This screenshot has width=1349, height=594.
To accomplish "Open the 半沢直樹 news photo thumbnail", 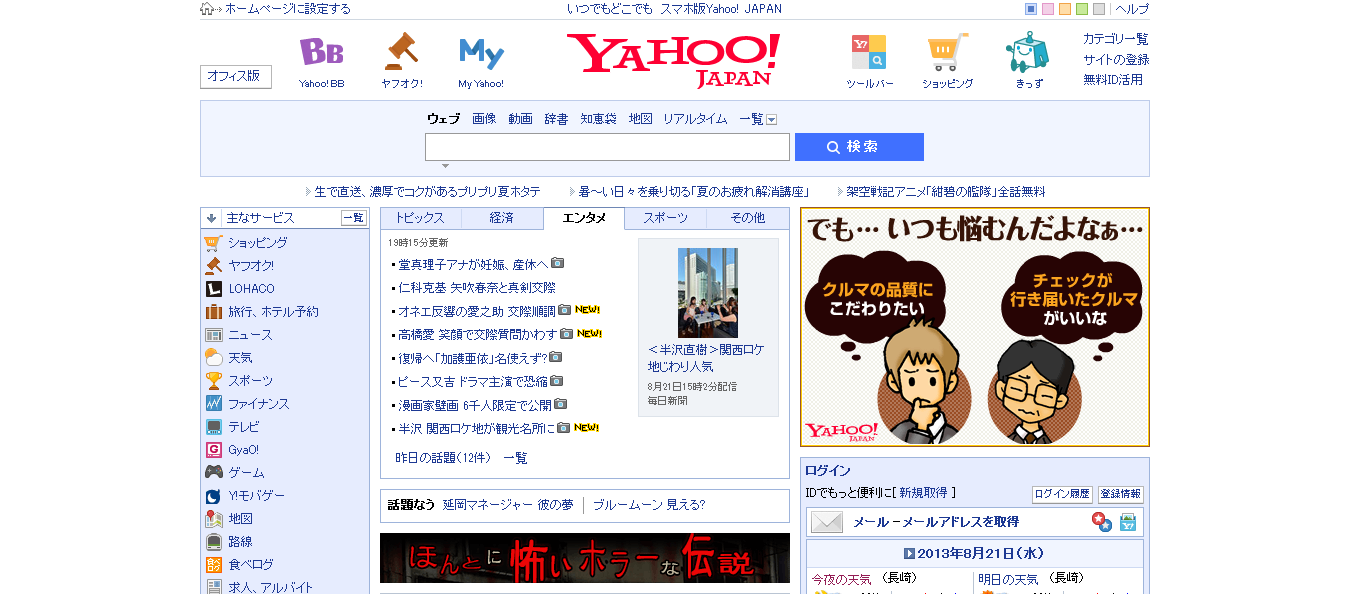I will (x=708, y=293).
